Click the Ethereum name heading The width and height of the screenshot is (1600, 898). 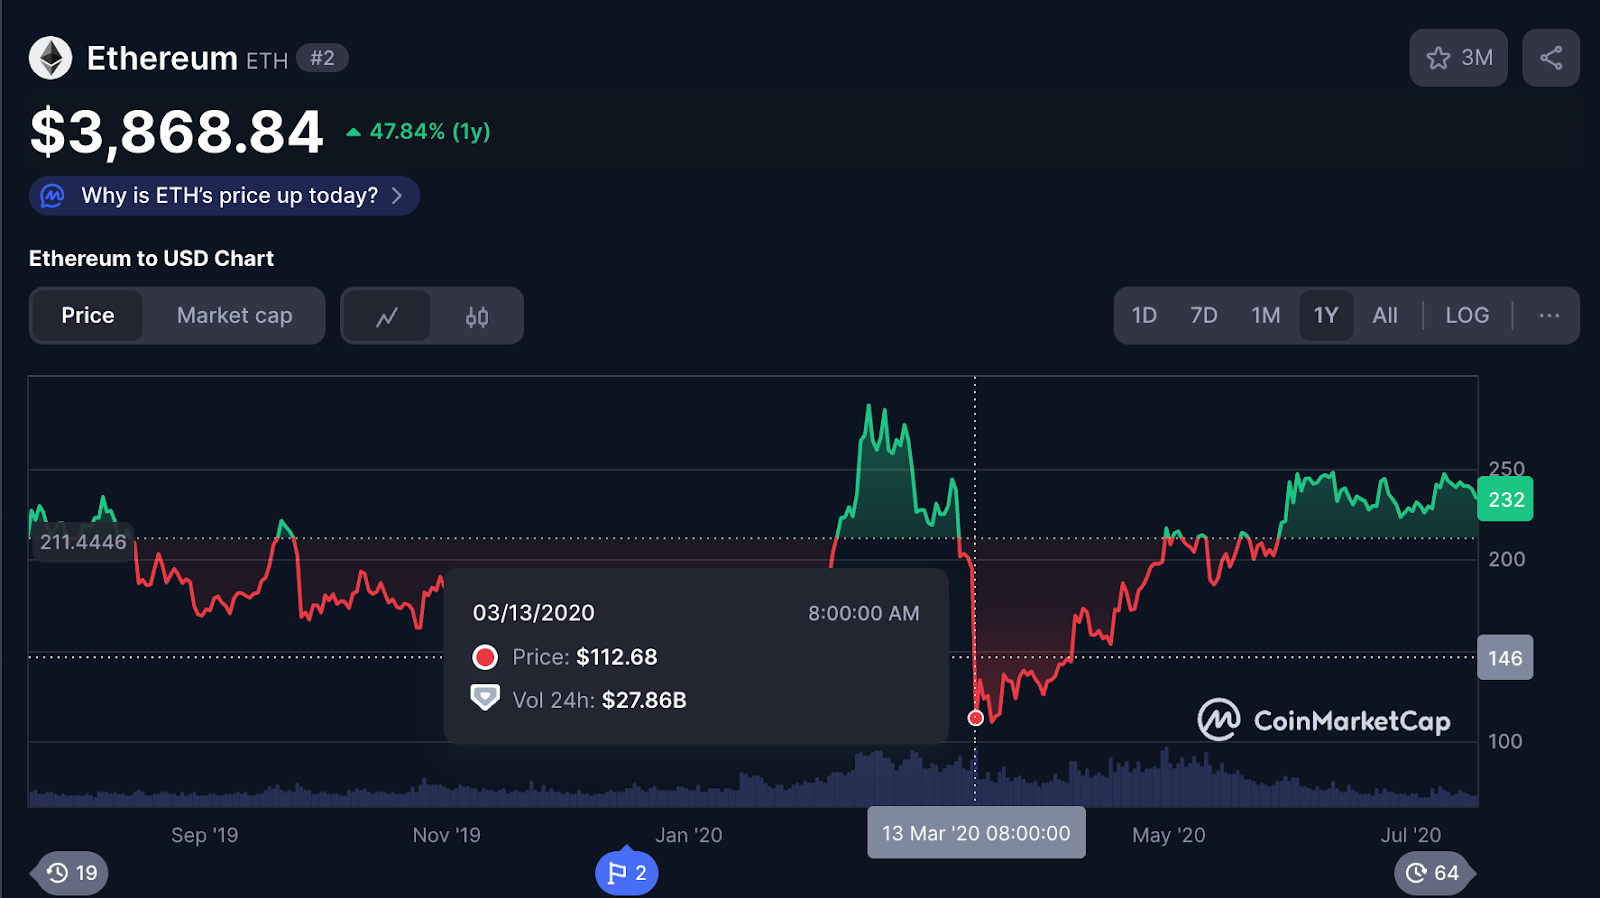162,58
